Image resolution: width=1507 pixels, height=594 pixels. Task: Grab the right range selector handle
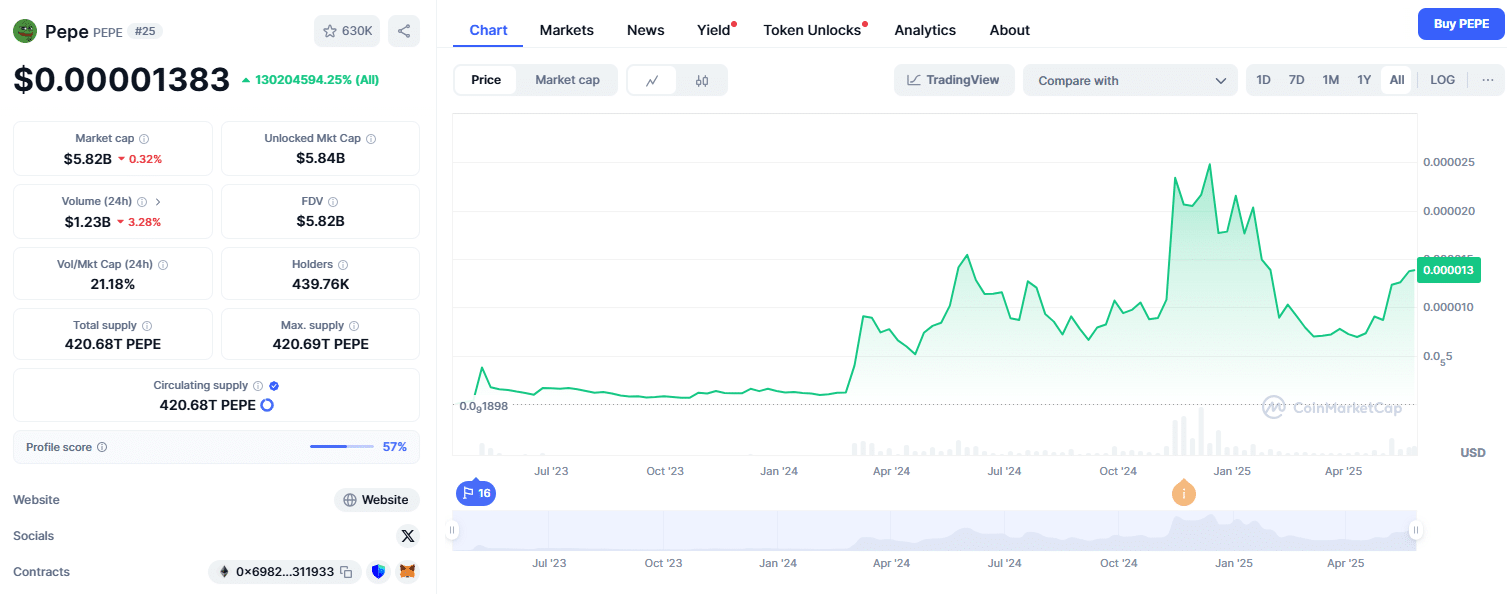tap(1415, 530)
